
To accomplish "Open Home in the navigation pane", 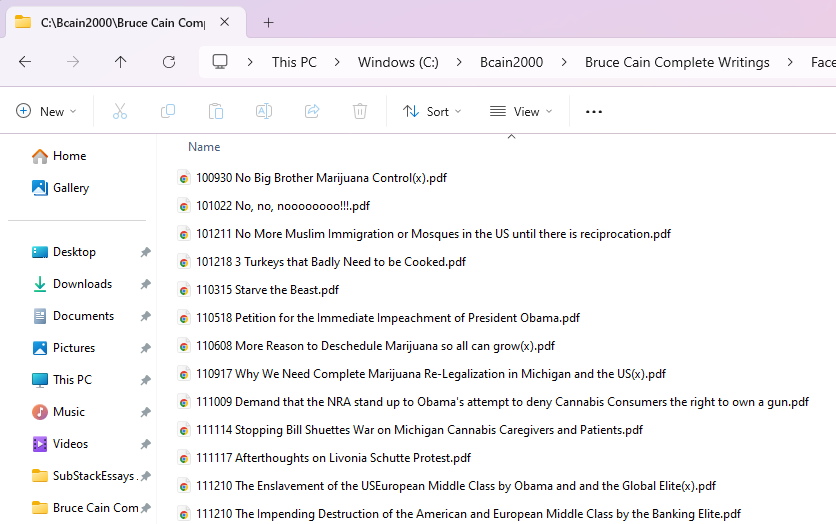I will click(x=69, y=156).
